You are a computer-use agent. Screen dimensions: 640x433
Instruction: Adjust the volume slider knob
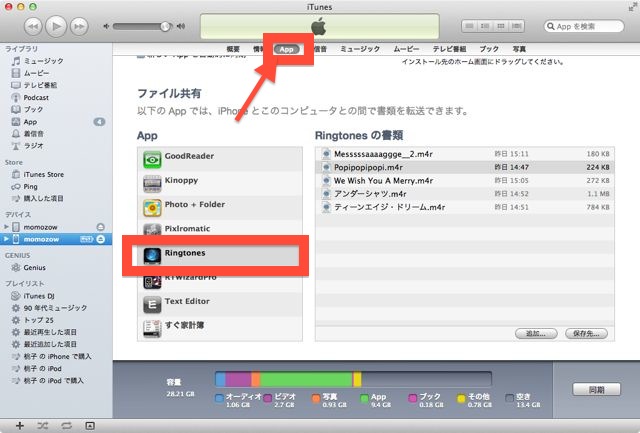165,27
